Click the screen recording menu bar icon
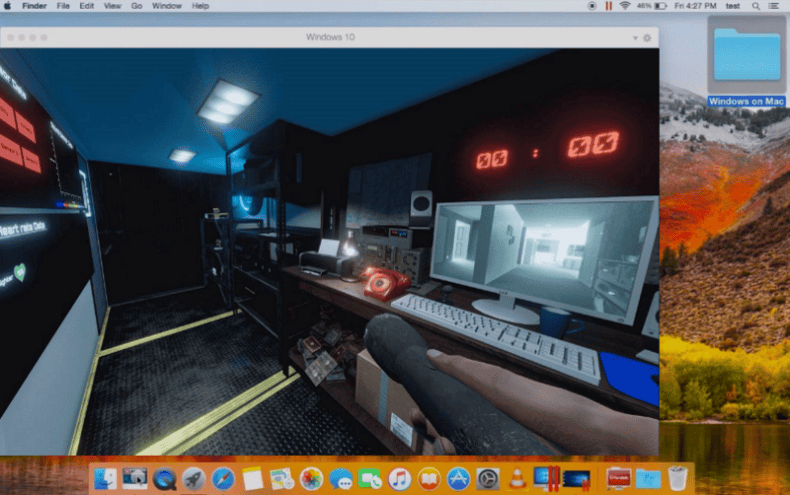Image resolution: width=790 pixels, height=495 pixels. (x=592, y=6)
